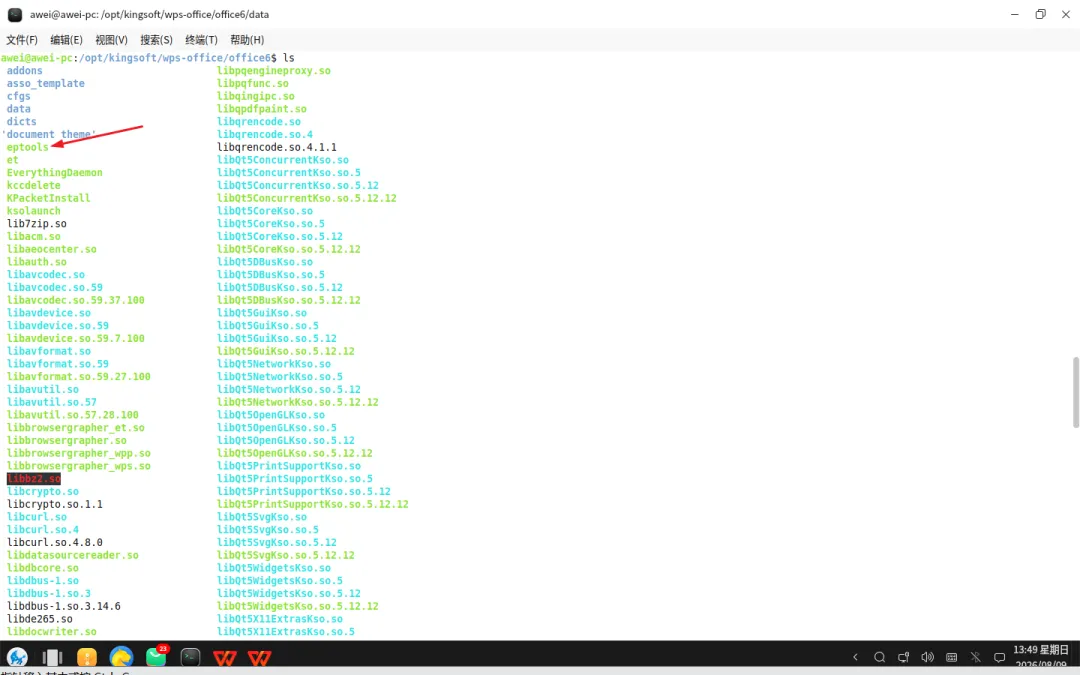Click the libQt5DBusKso.so.5.12.12 file name

point(289,300)
